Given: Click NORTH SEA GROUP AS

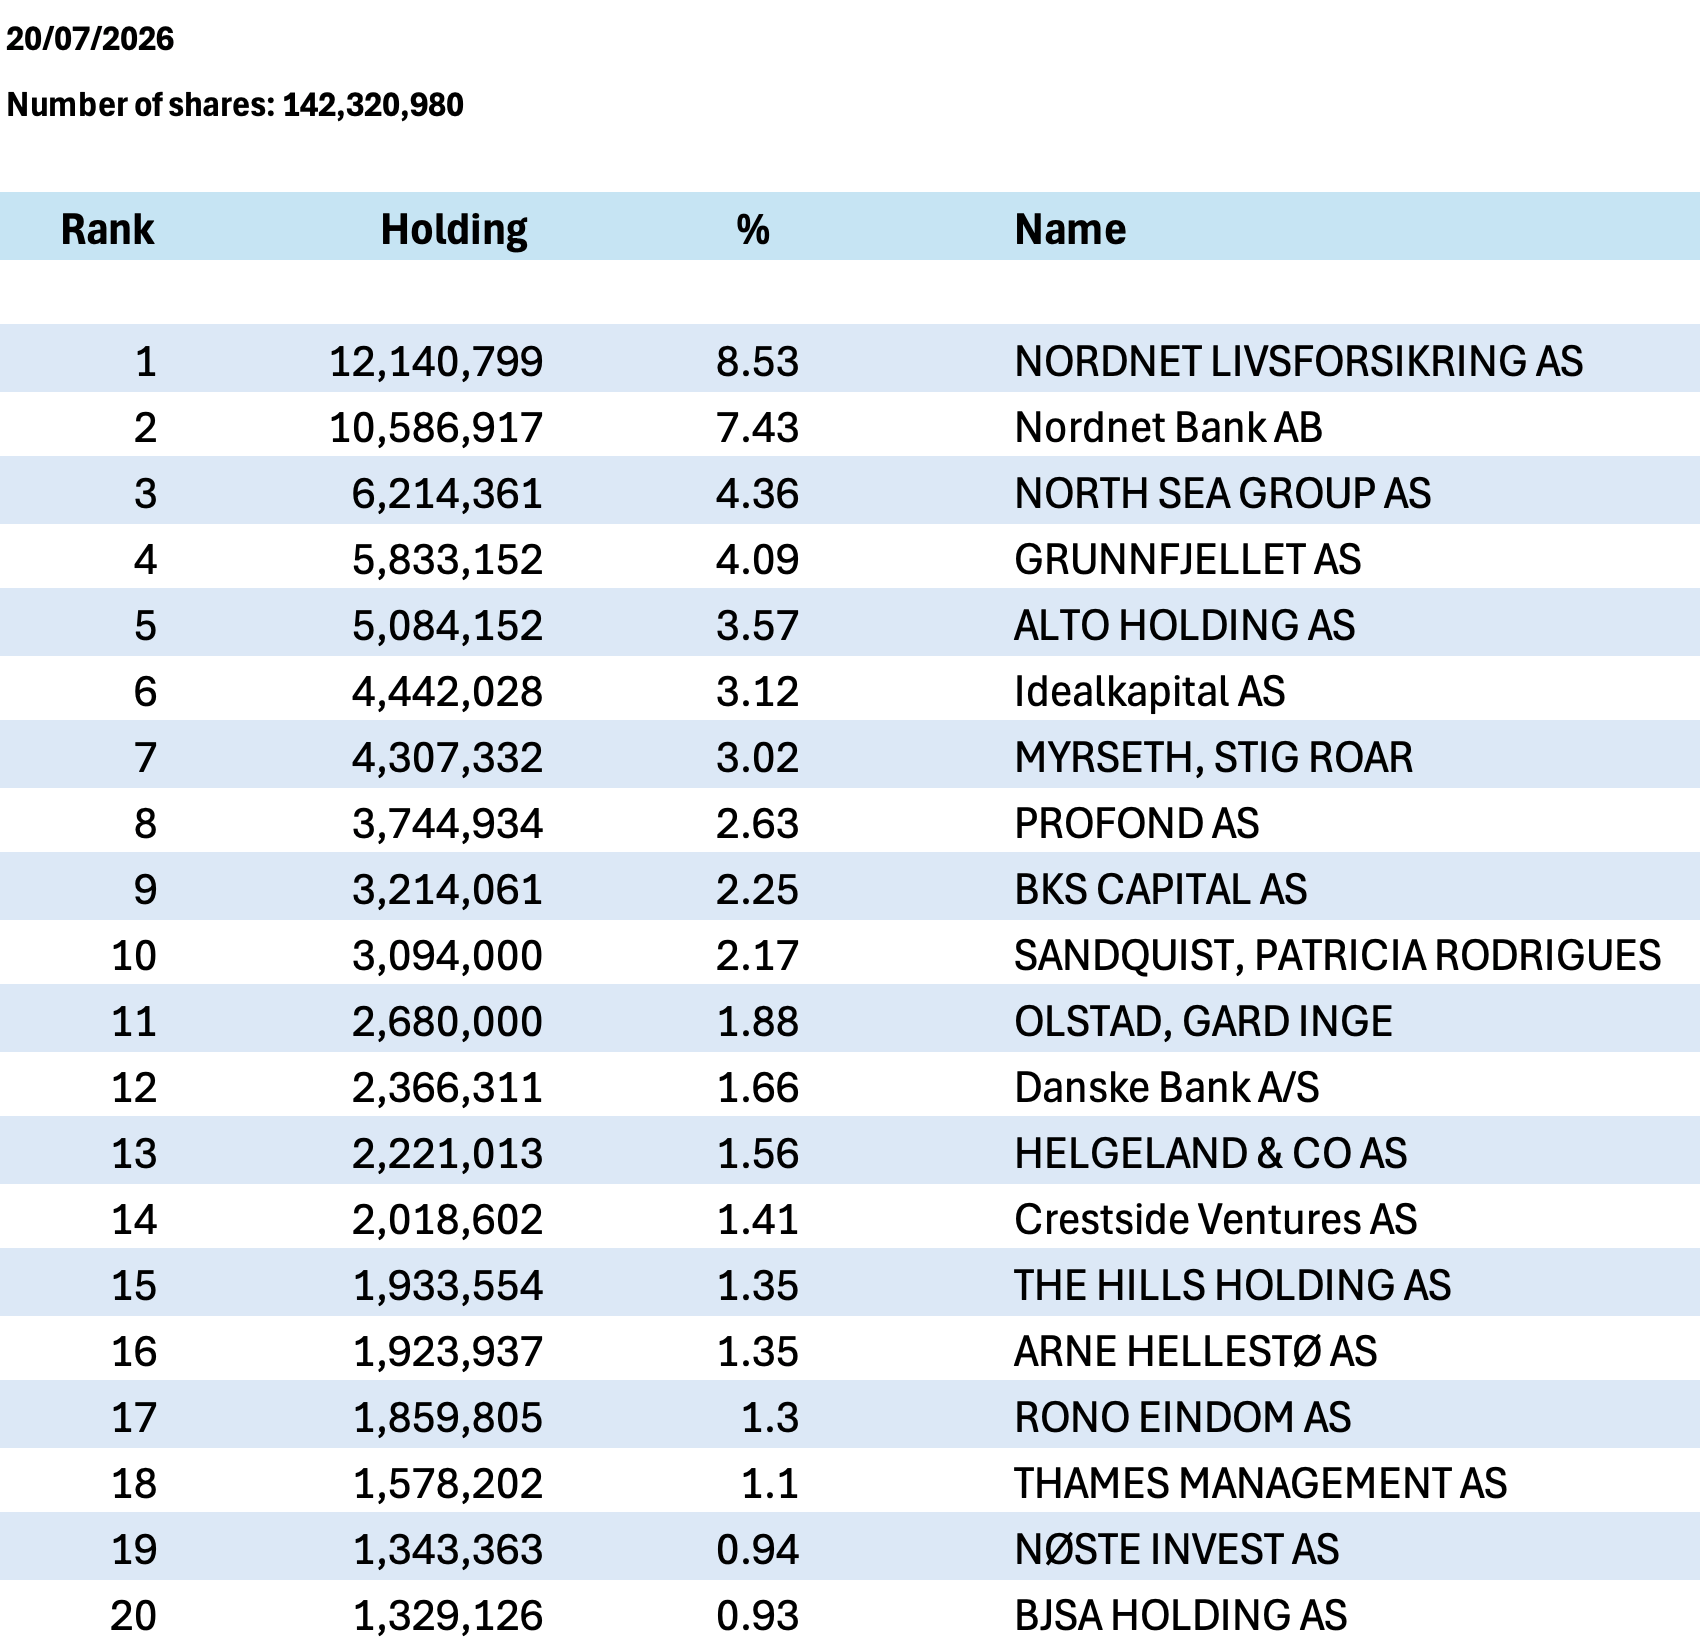Looking at the screenshot, I should [x=1222, y=493].
